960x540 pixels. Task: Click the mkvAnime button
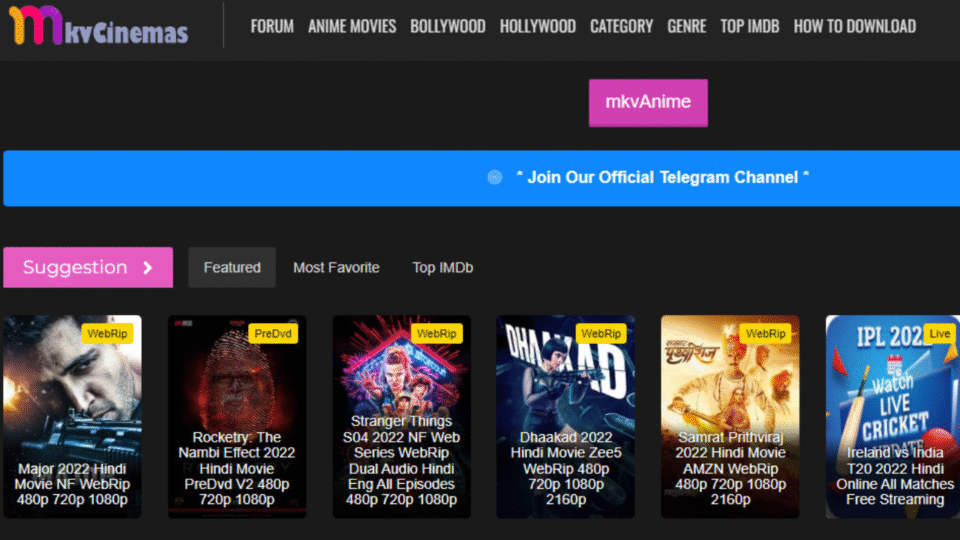click(x=648, y=103)
